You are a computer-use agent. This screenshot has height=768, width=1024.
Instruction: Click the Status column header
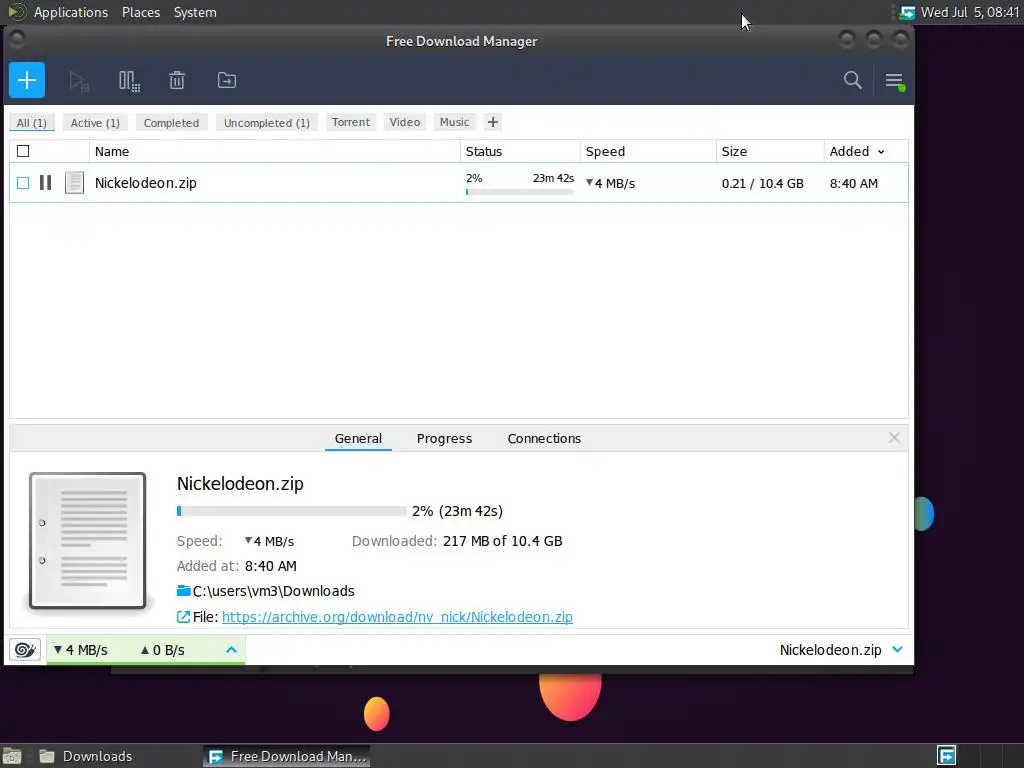point(520,152)
